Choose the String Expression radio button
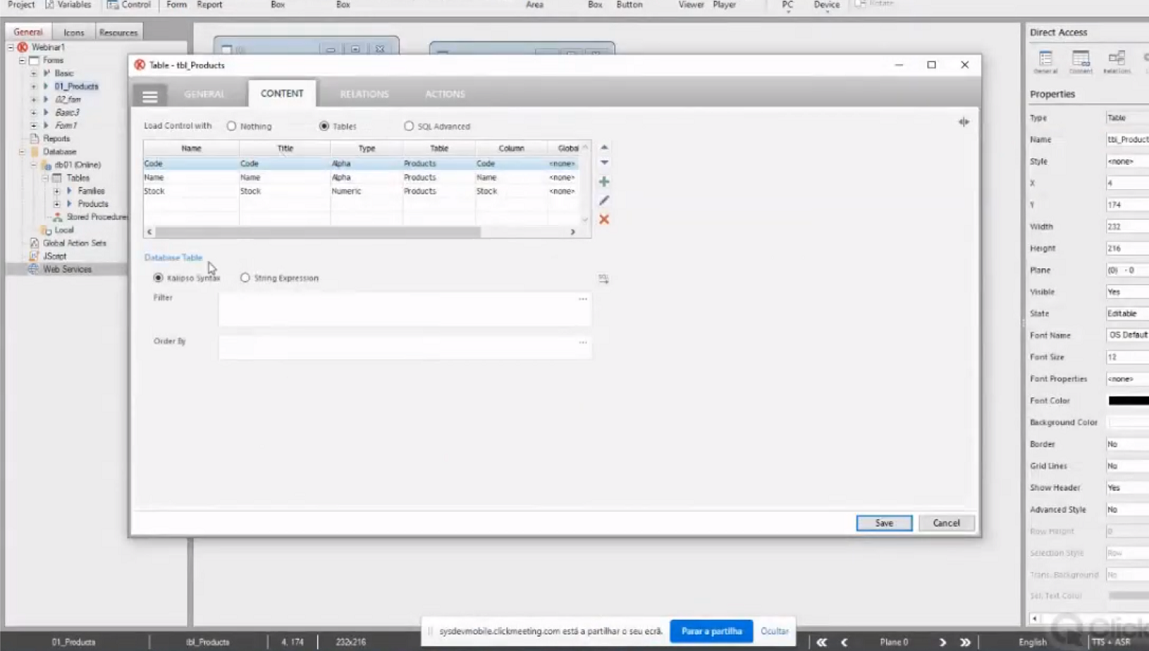 click(x=245, y=278)
